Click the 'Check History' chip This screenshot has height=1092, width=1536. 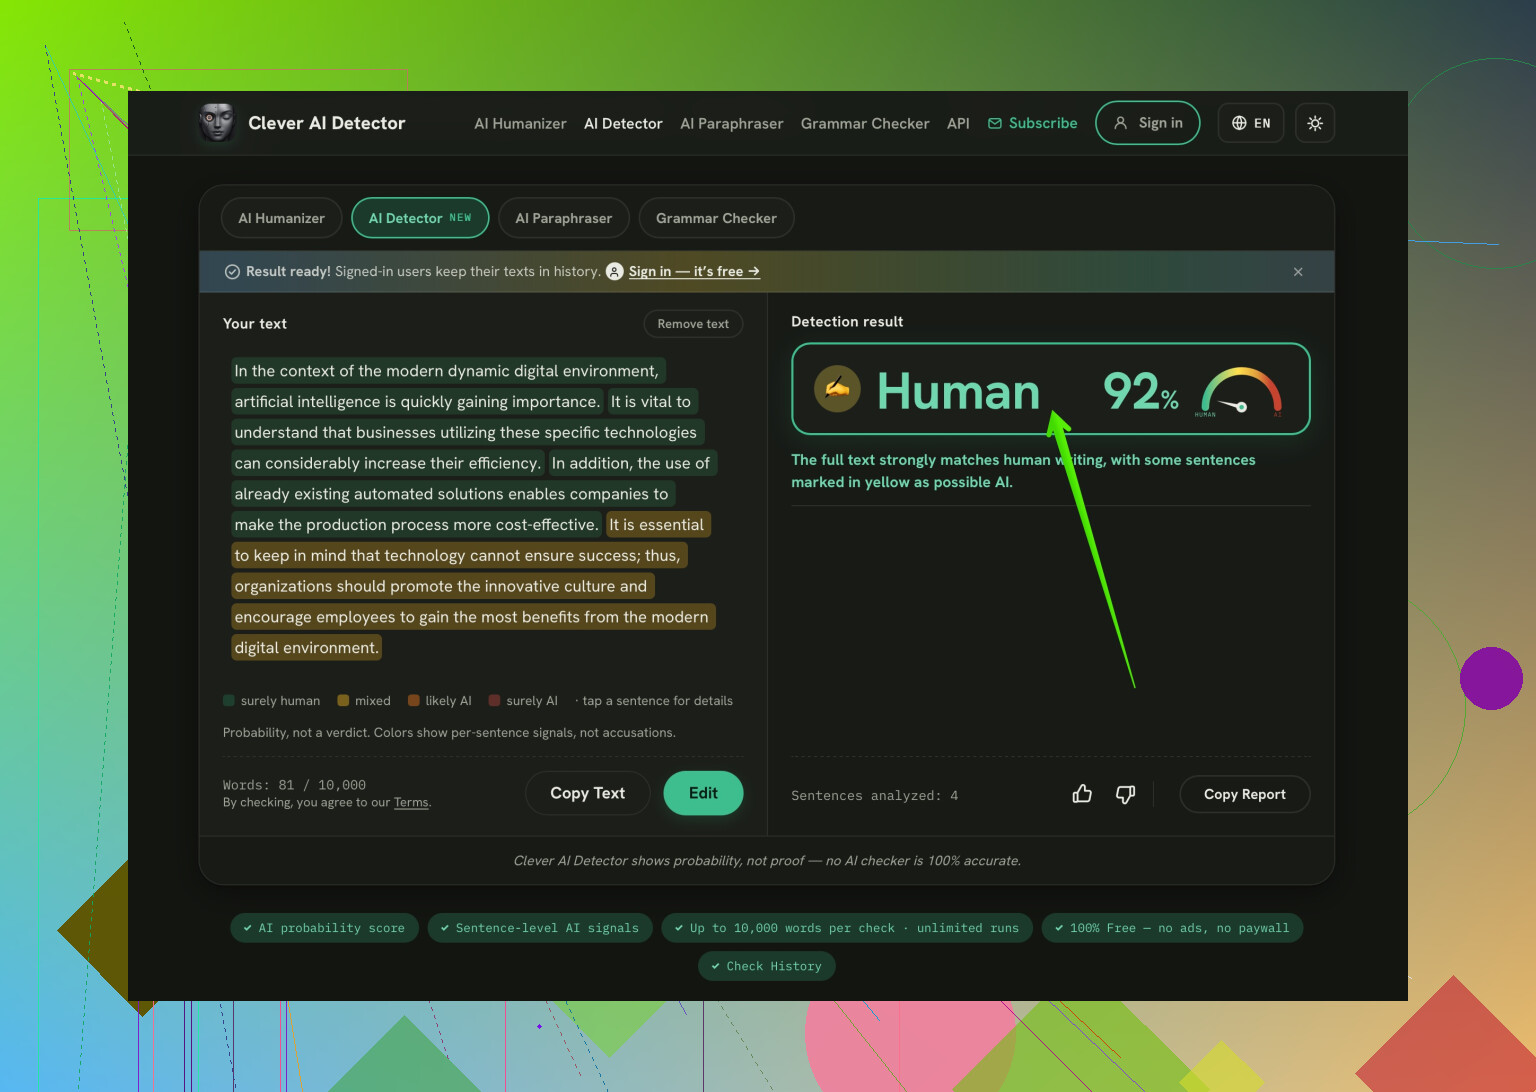coord(767,966)
